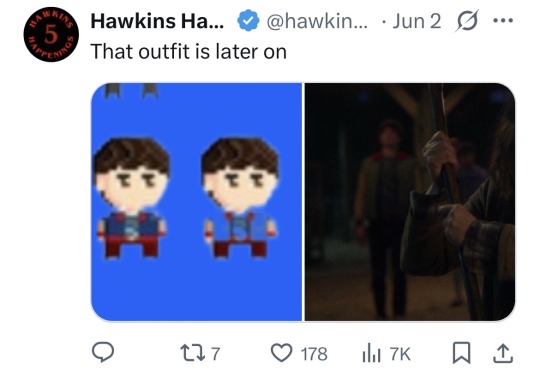Click the like count showing 178
Screen dimensions: 540x382
point(314,354)
